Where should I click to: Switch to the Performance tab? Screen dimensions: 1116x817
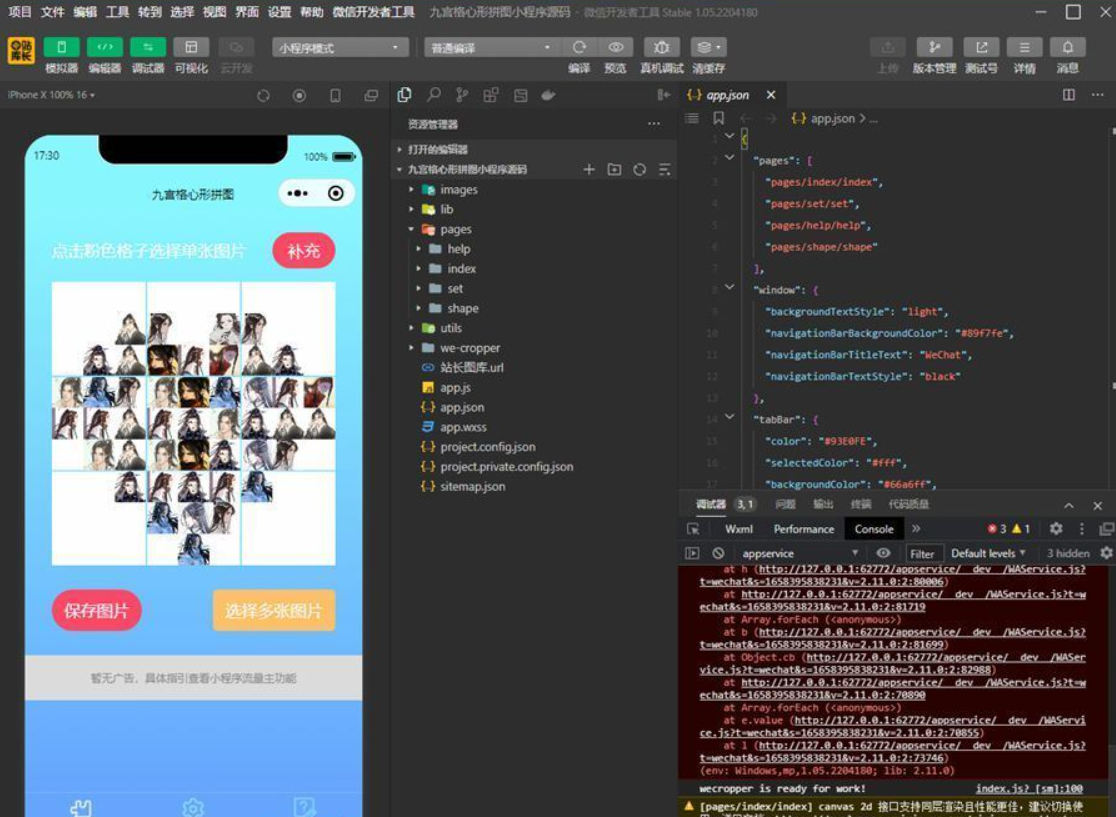tap(804, 529)
